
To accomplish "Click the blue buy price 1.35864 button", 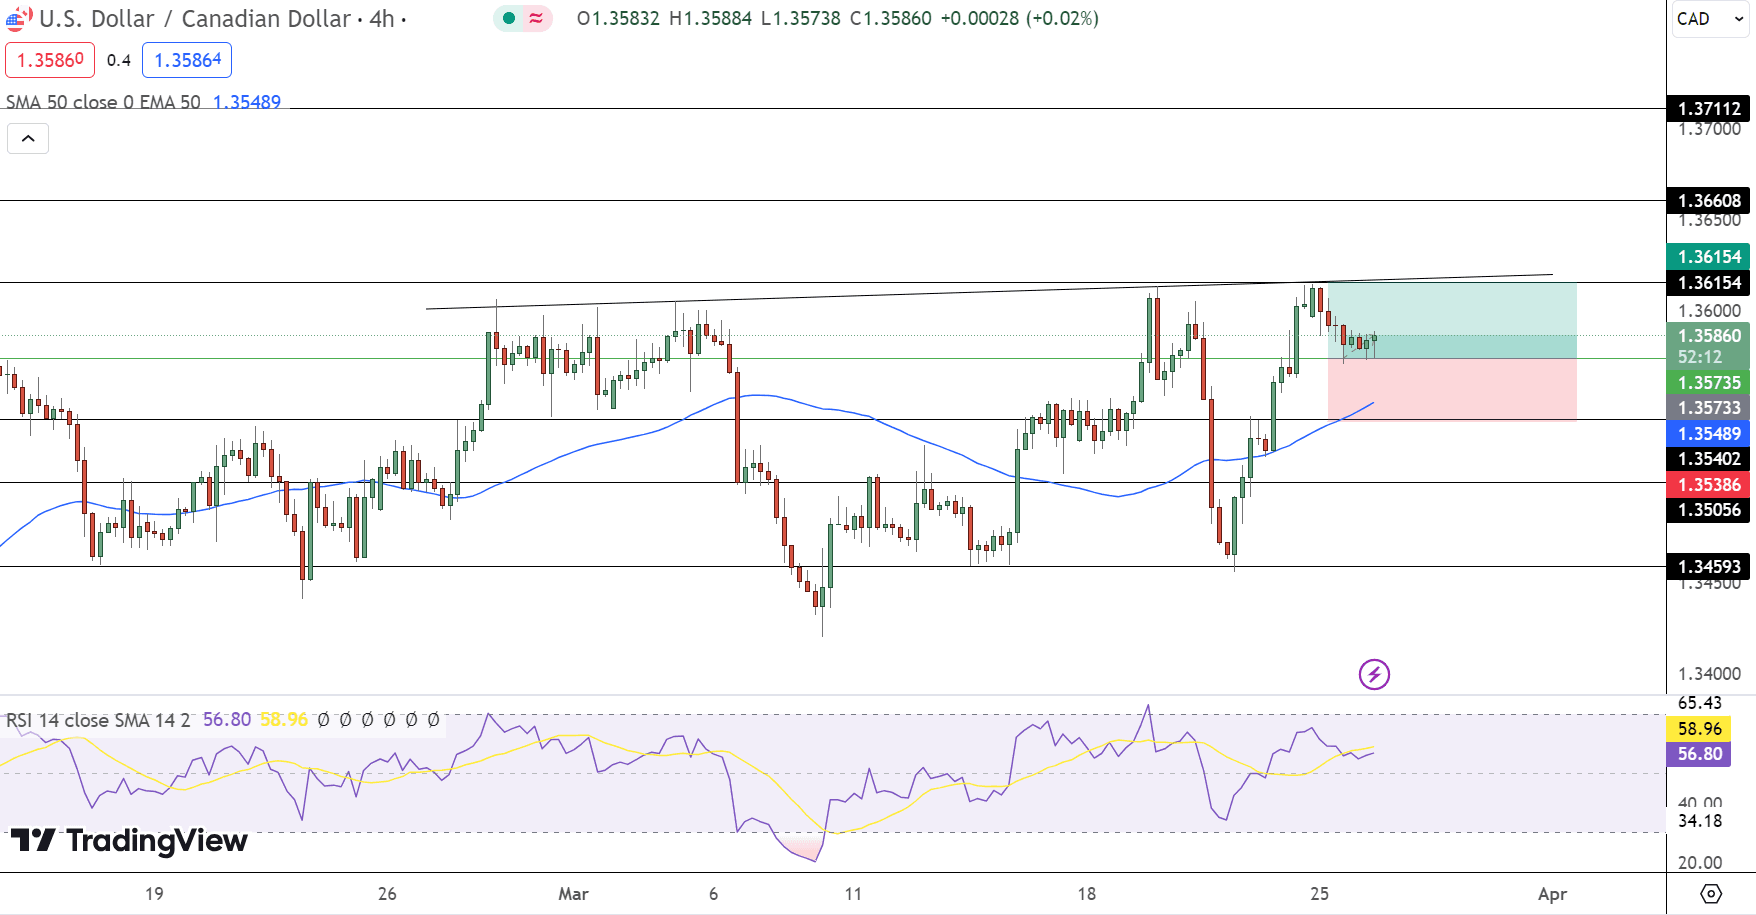I will click(187, 60).
